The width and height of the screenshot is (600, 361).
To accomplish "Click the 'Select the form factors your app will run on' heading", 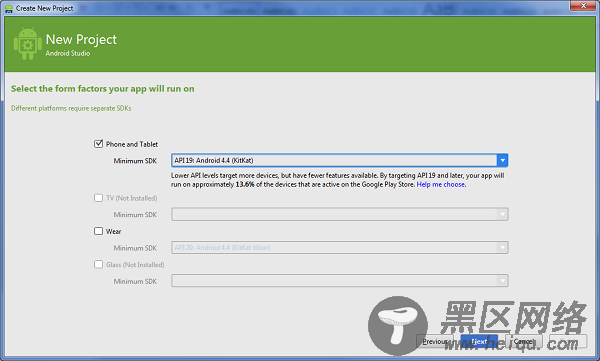I will (x=103, y=89).
